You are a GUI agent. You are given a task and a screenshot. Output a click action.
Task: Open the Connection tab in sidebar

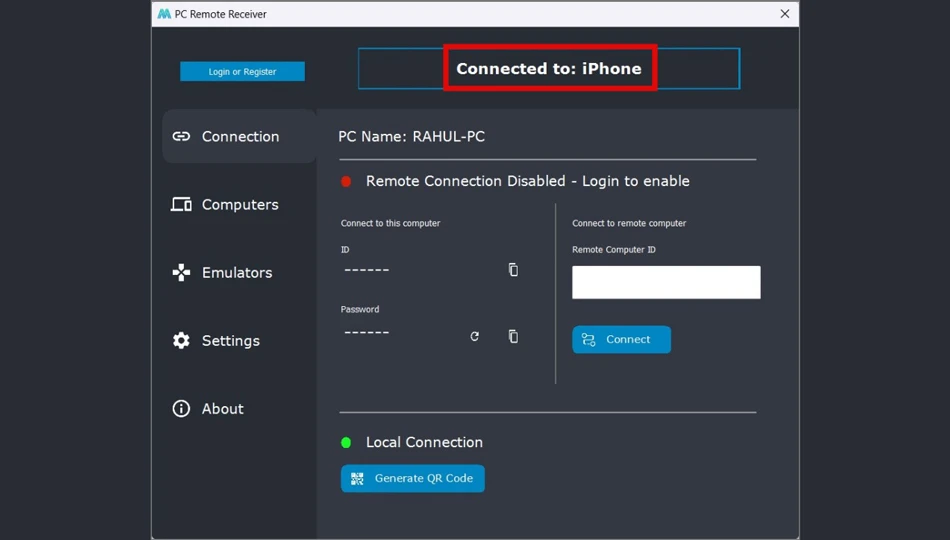click(x=239, y=136)
